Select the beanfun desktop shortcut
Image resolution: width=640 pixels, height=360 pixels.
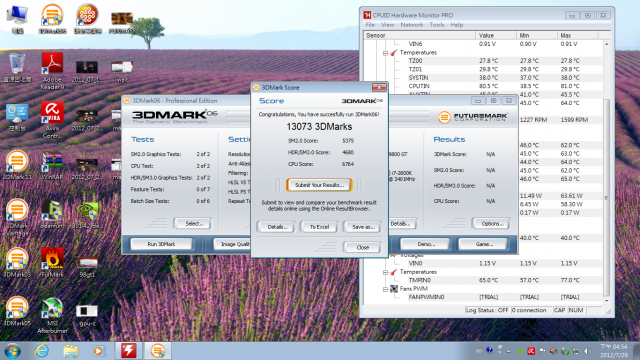point(52,213)
